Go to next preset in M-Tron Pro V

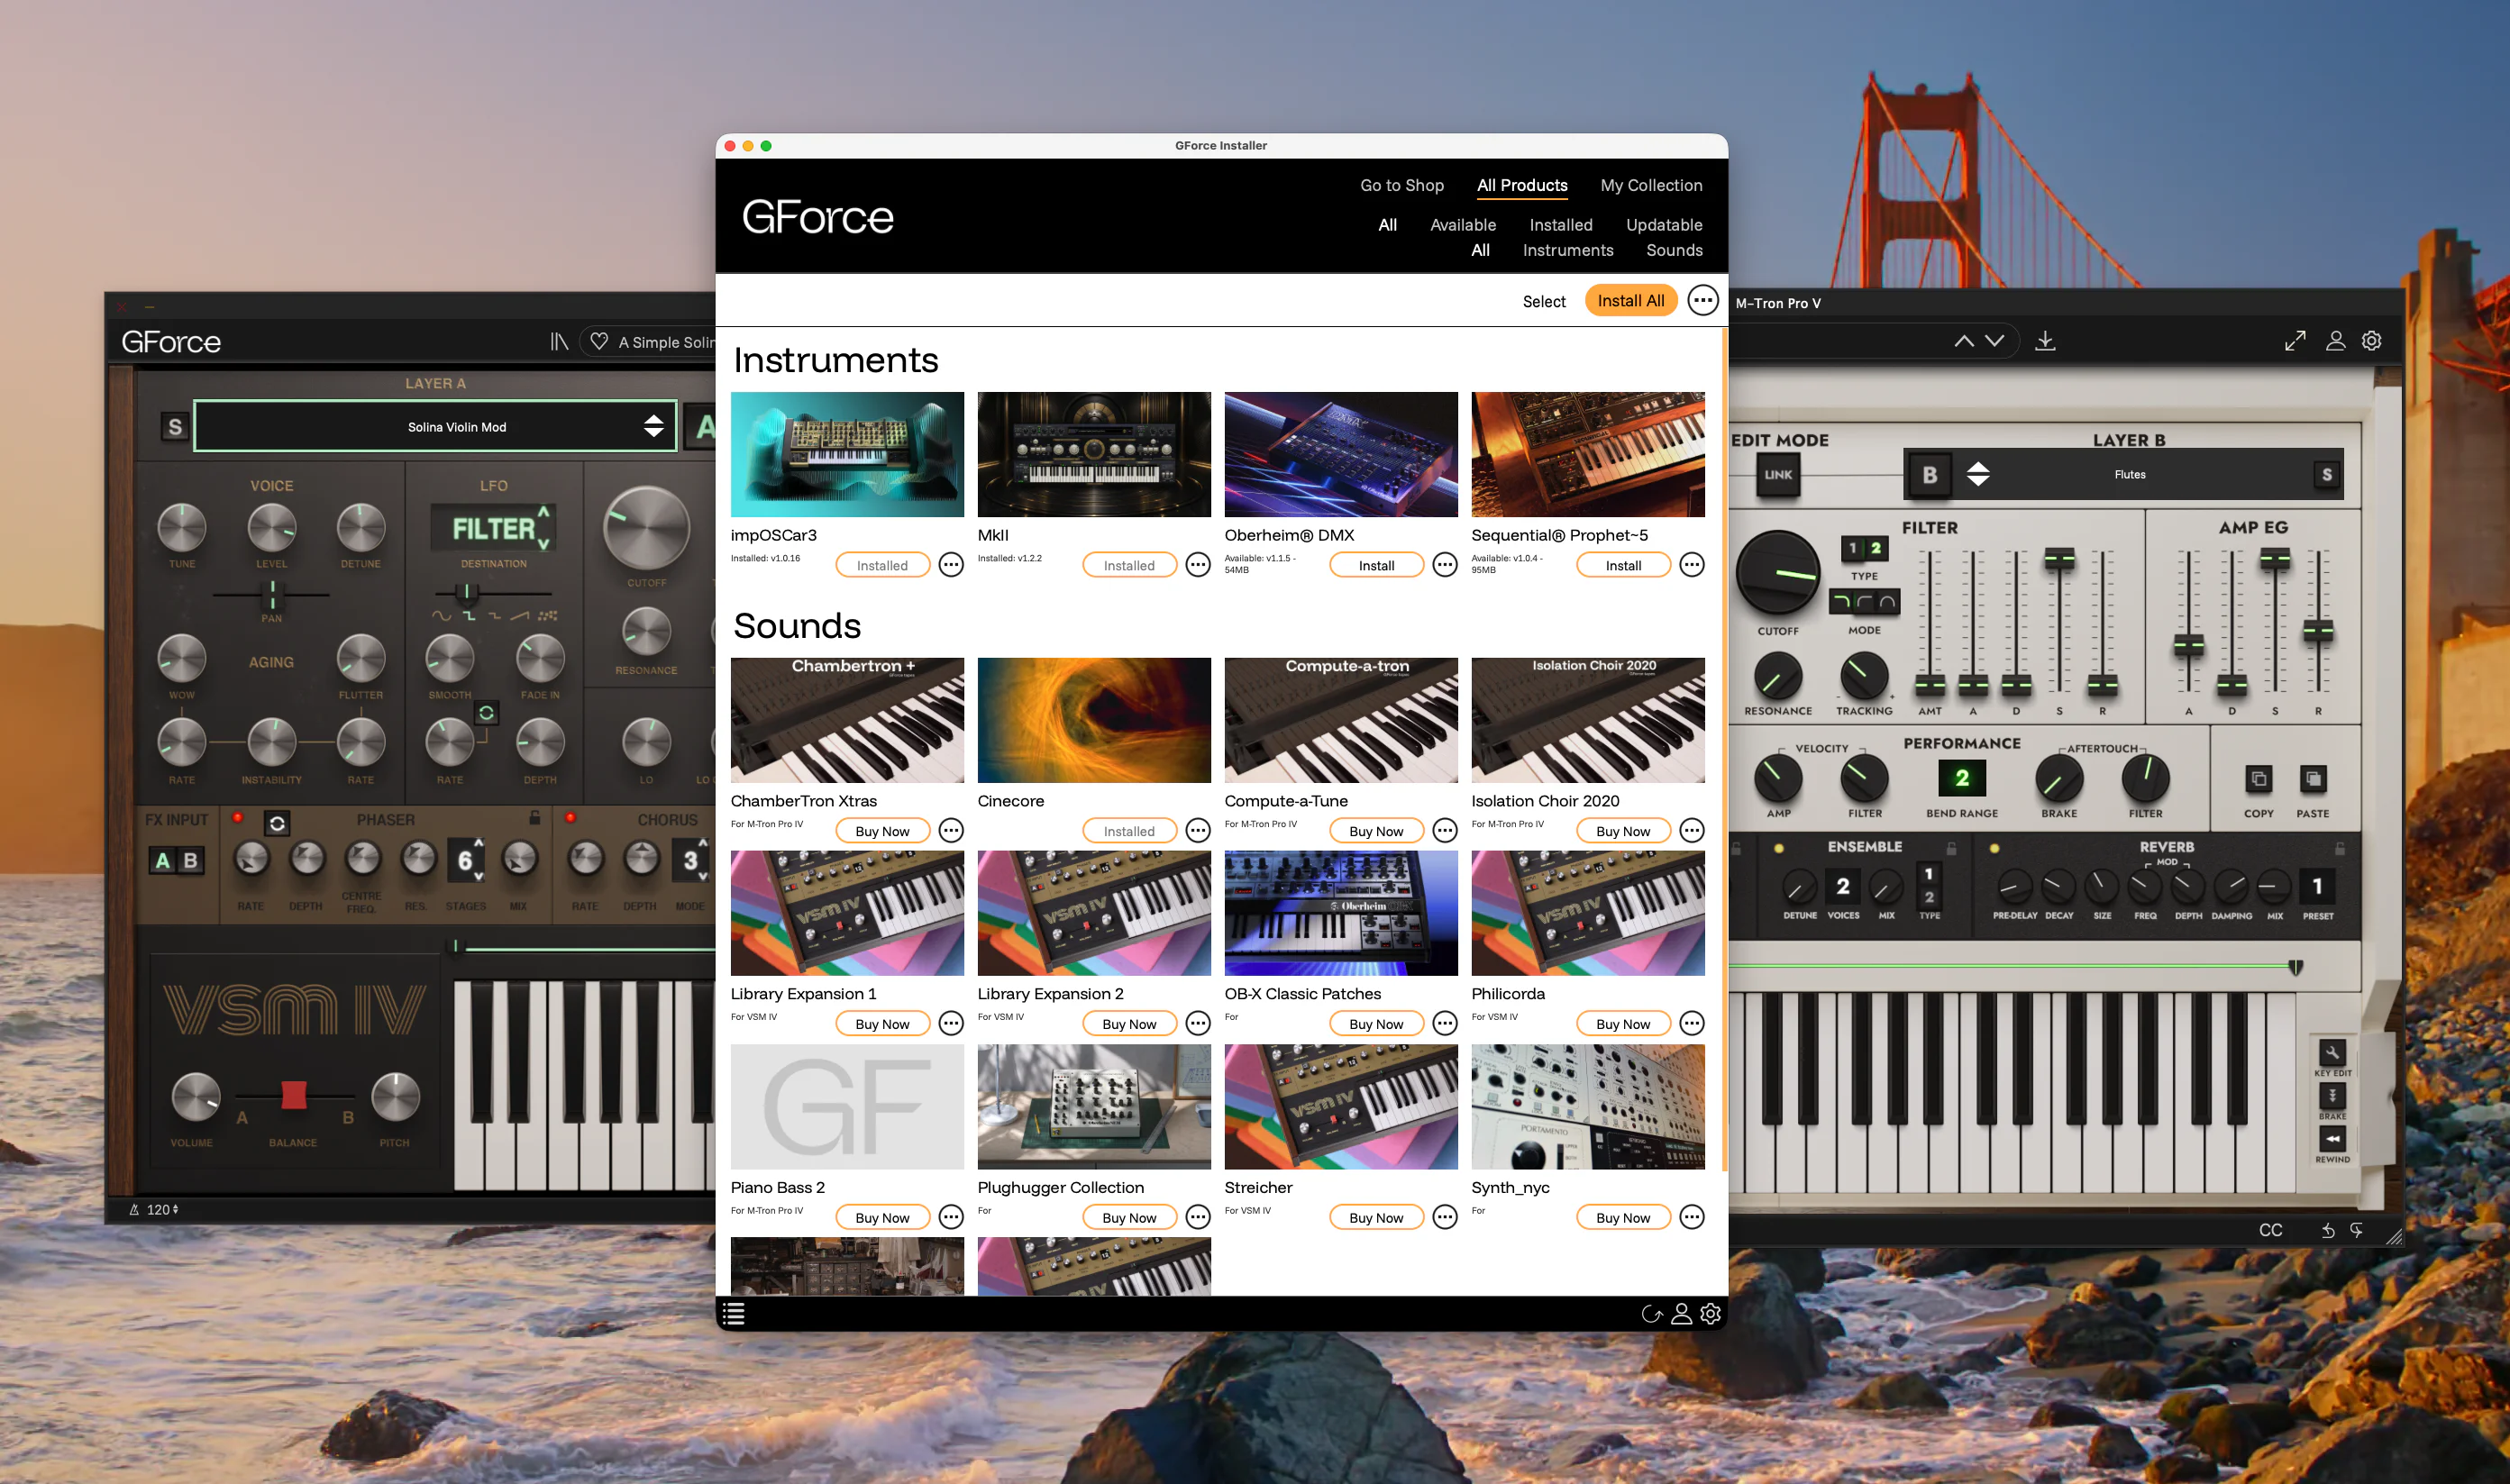click(x=1994, y=341)
